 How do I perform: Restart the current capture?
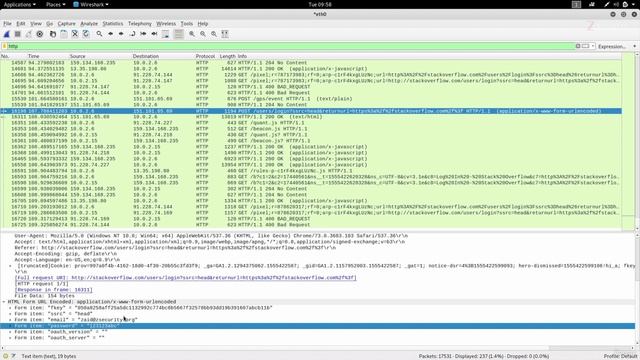point(29,34)
